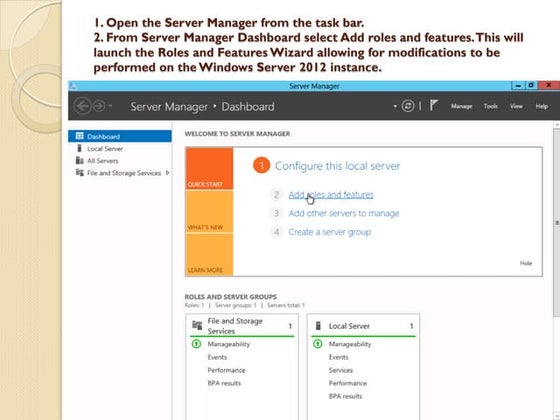Click Add other servers to manage
Viewport: 560px width, 420px height.
[x=344, y=213]
